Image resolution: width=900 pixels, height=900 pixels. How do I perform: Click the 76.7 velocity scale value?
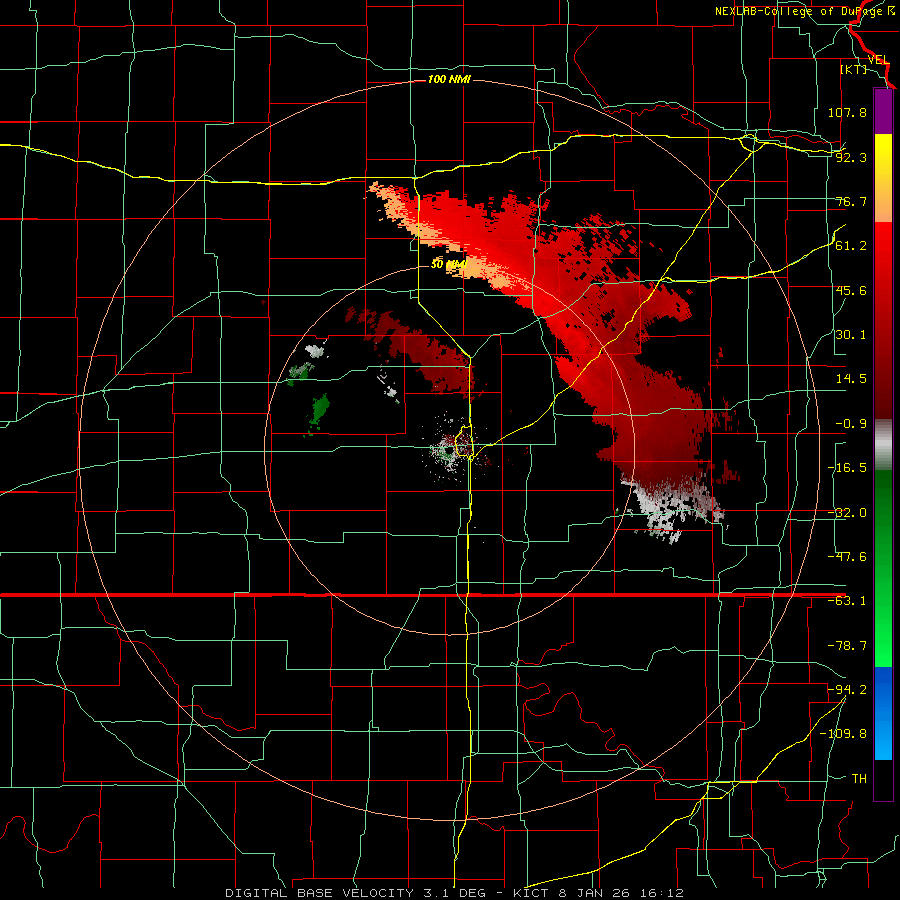click(x=851, y=201)
